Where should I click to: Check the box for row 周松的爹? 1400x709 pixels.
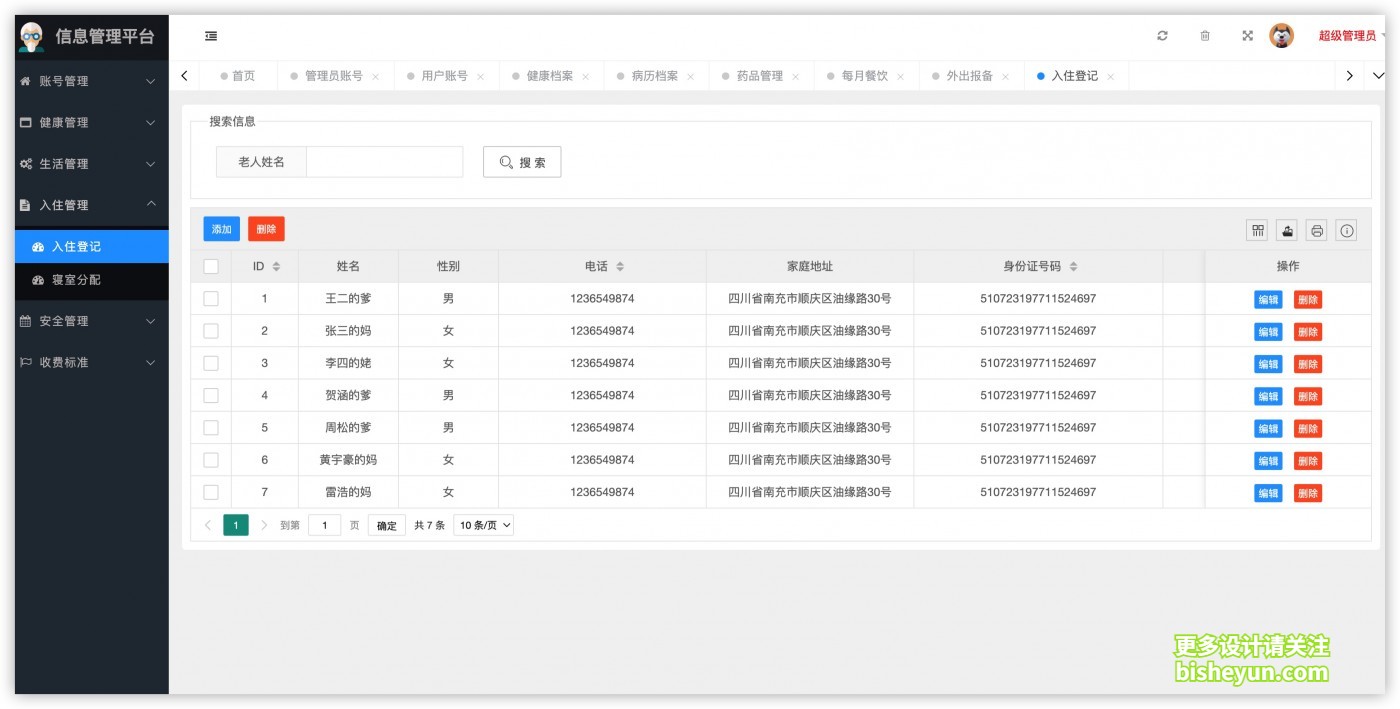[211, 427]
